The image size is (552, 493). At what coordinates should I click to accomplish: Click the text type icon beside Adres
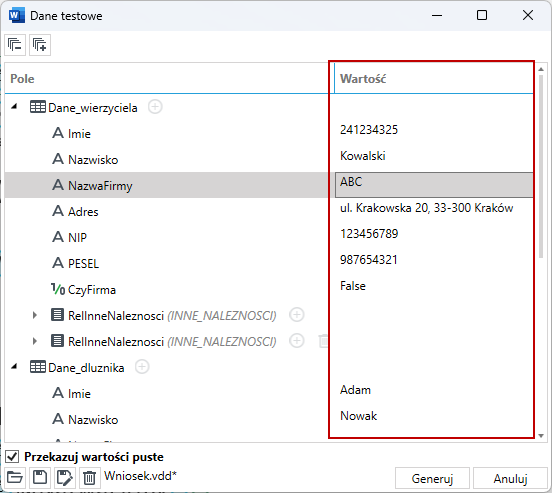(58, 211)
